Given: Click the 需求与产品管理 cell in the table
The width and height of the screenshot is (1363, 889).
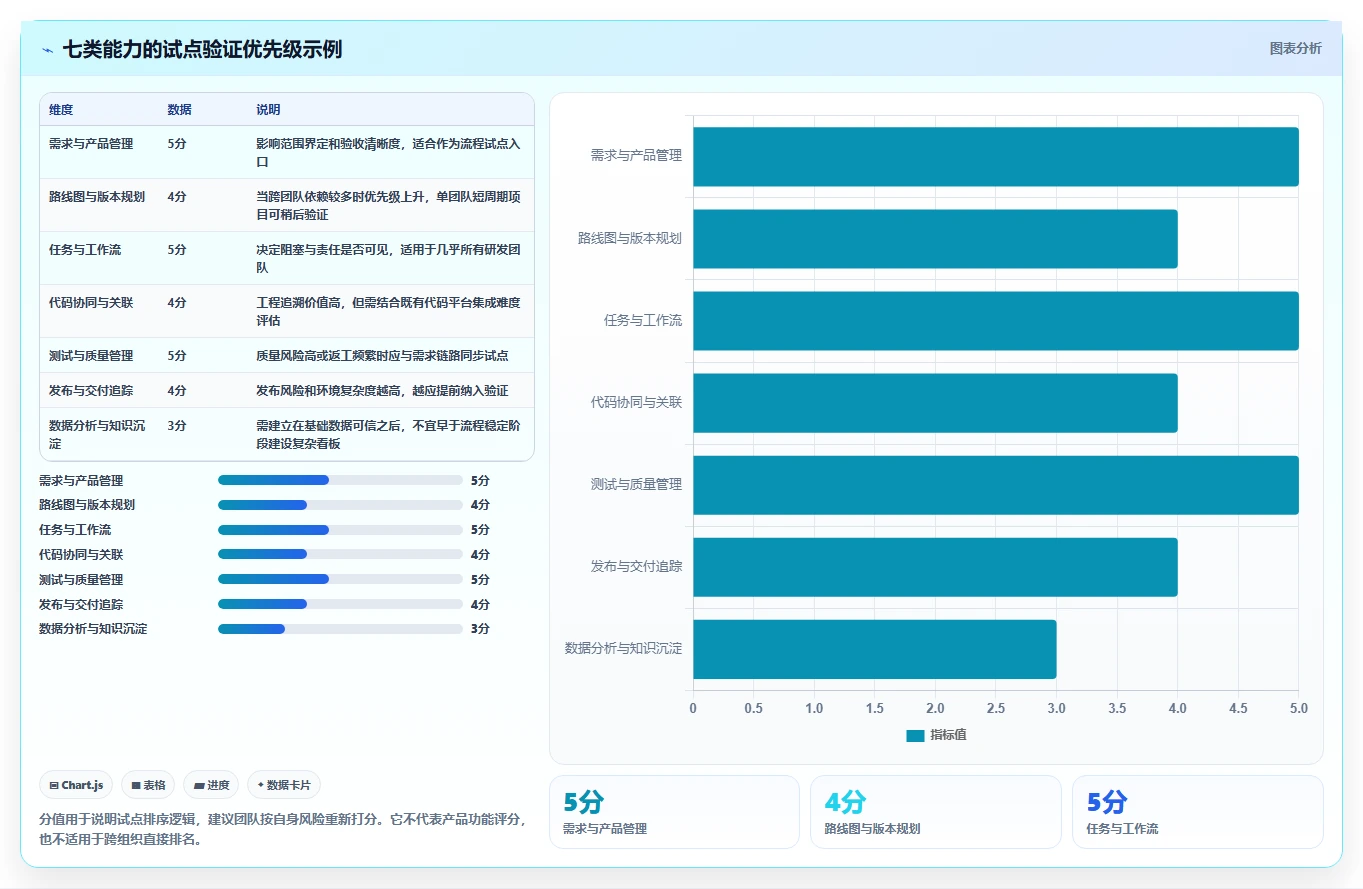Looking at the screenshot, I should (x=91, y=144).
